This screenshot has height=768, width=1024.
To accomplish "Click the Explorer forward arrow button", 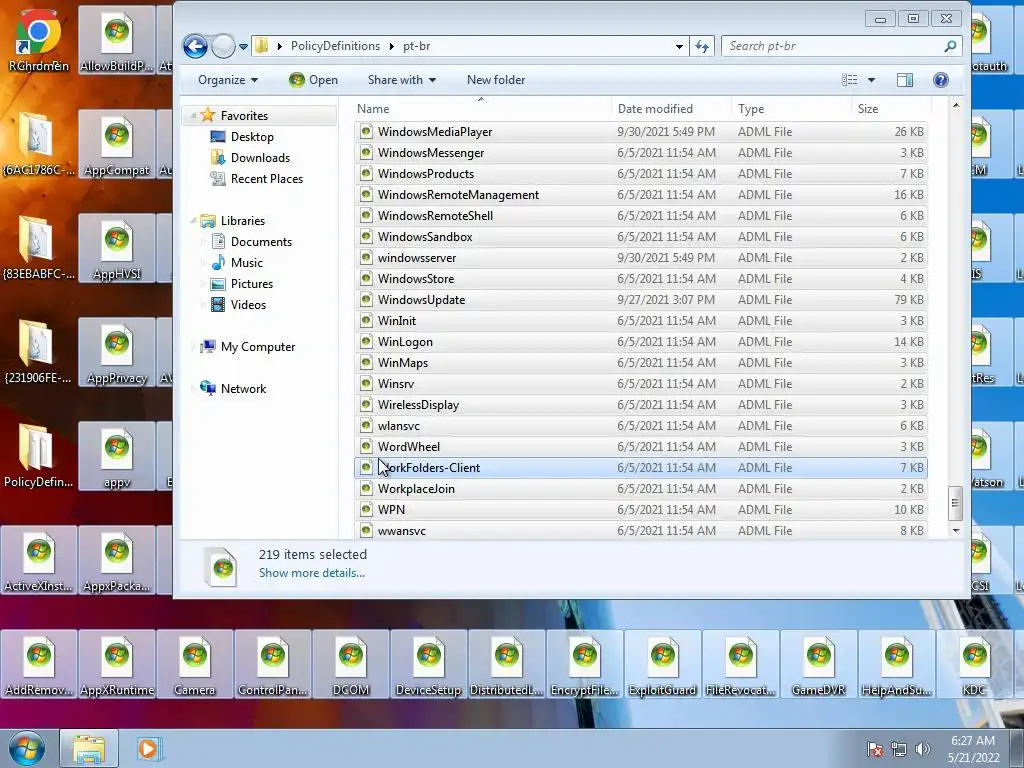I will tap(223, 46).
